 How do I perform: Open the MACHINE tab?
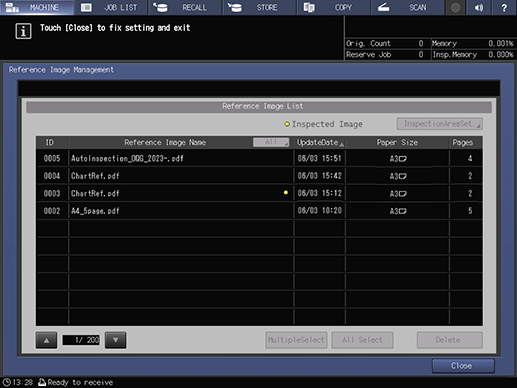(37, 7)
